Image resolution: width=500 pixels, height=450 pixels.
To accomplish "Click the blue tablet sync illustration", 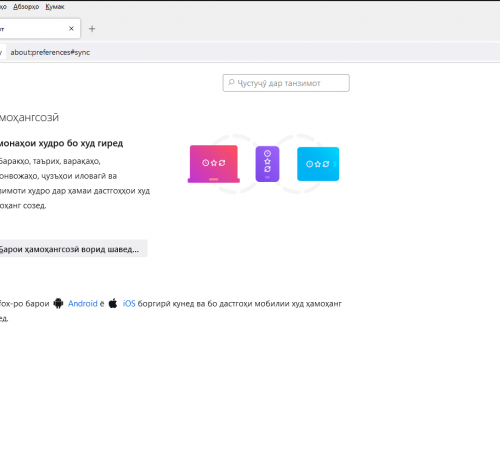I will pyautogui.click(x=318, y=164).
